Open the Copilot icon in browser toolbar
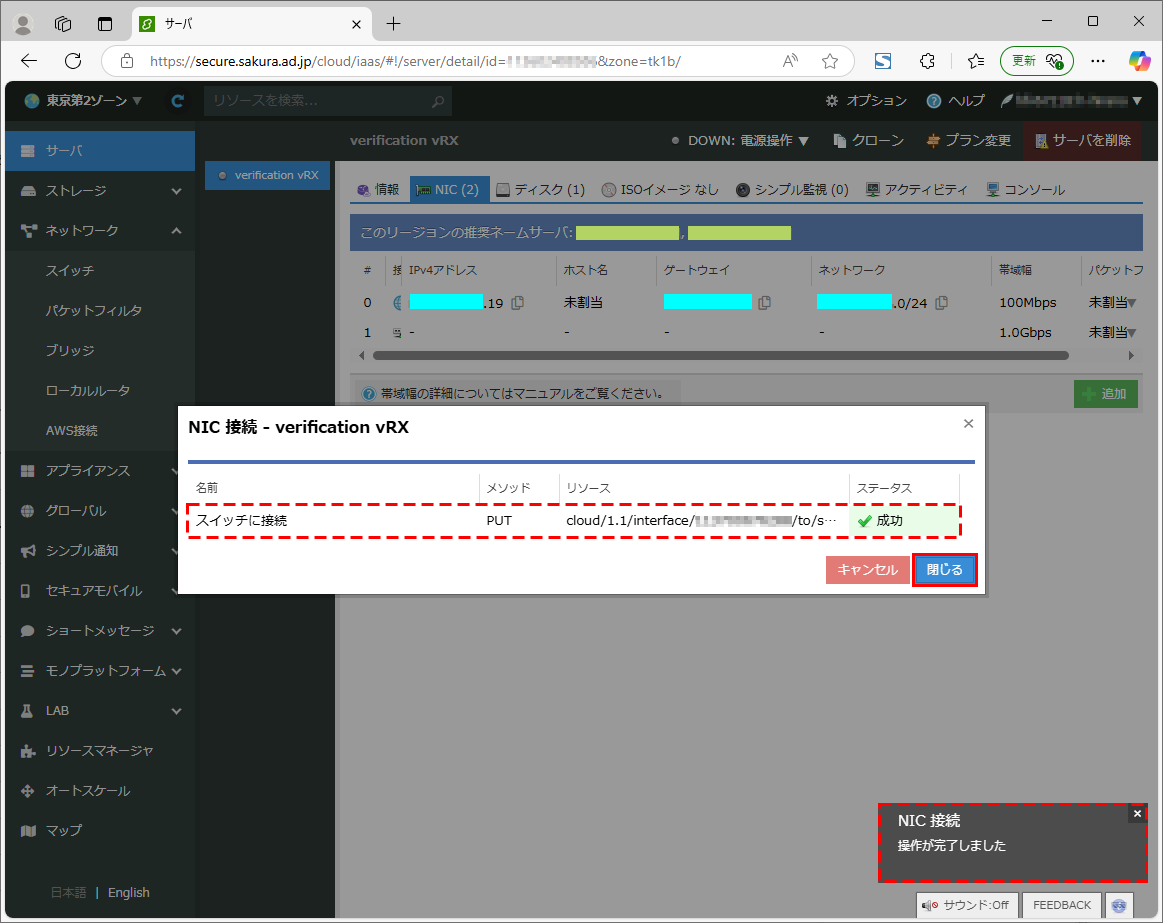The height and width of the screenshot is (923, 1163). pyautogui.click(x=1139, y=61)
